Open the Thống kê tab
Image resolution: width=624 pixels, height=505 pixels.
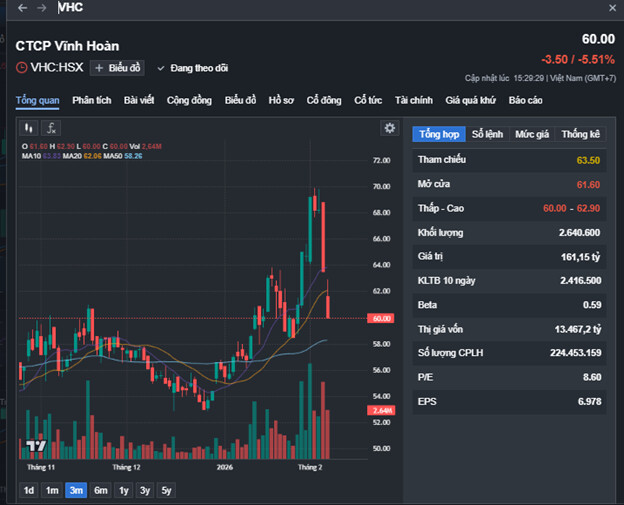[x=581, y=134]
